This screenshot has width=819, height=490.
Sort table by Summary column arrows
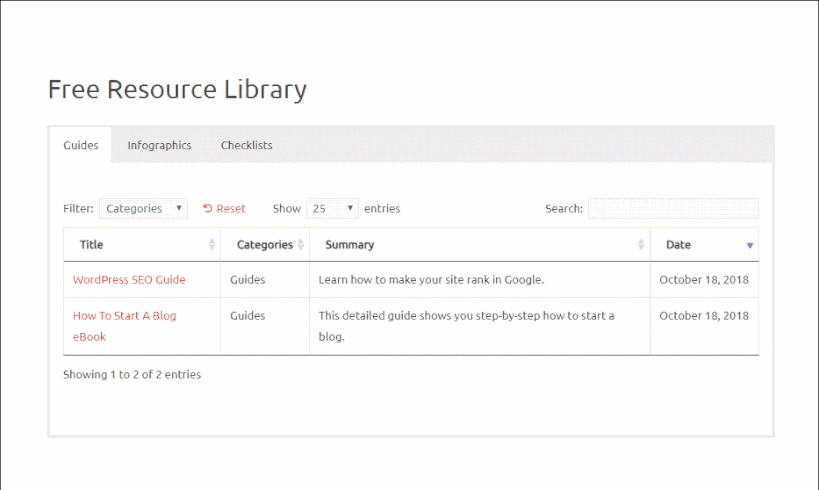point(641,244)
